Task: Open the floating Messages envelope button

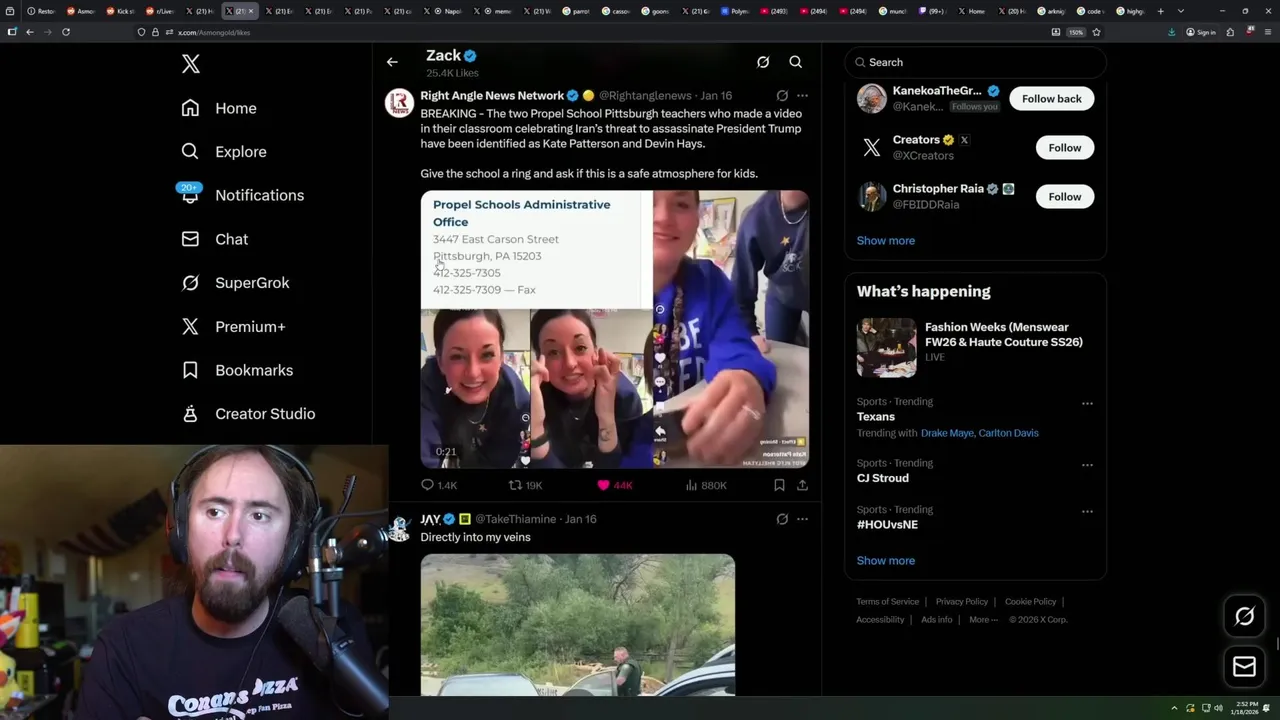Action: pos(1244,667)
